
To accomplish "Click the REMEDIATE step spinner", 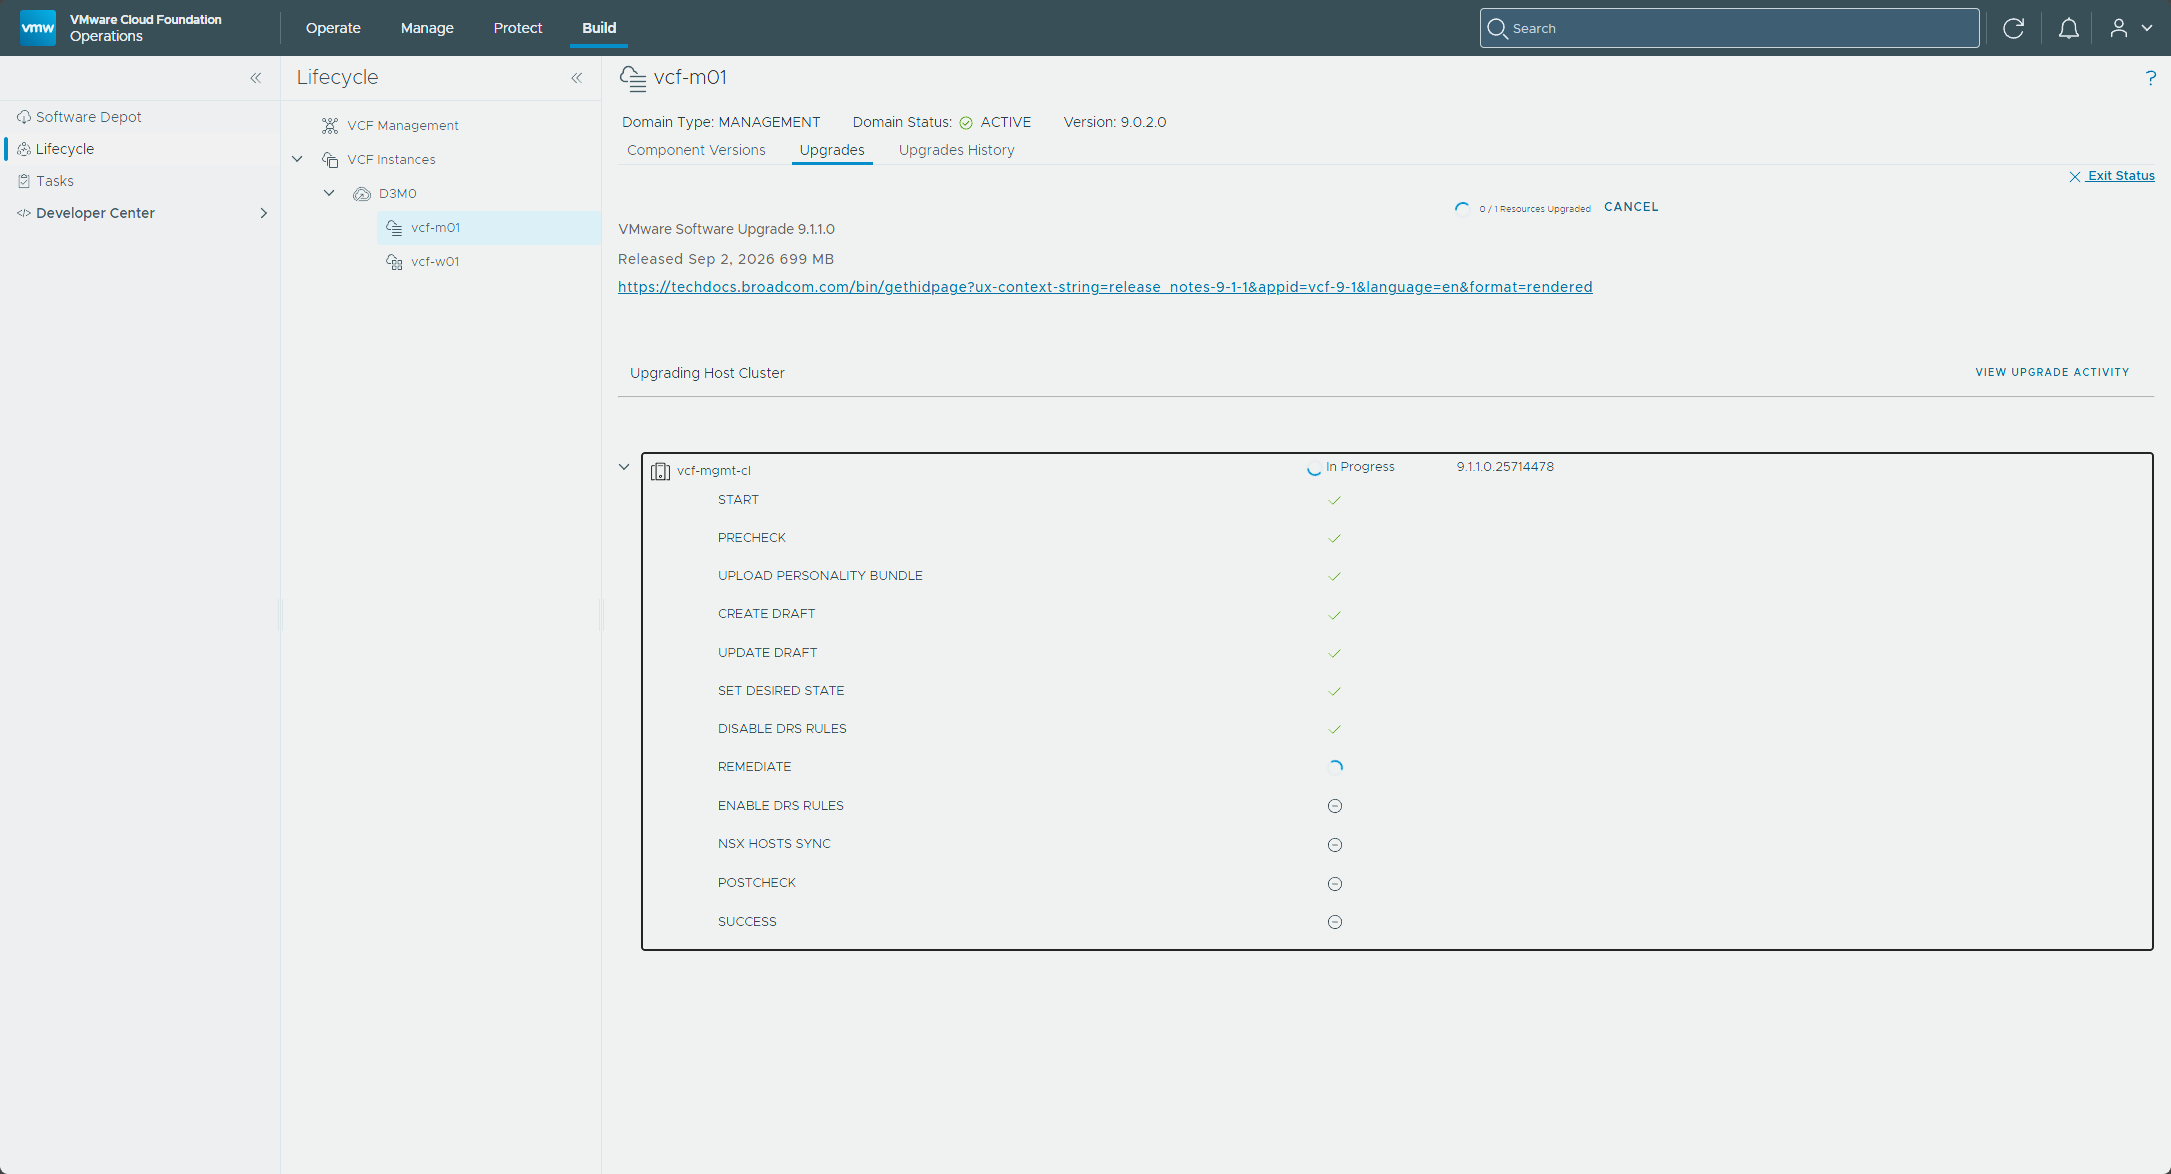I will 1335,768.
